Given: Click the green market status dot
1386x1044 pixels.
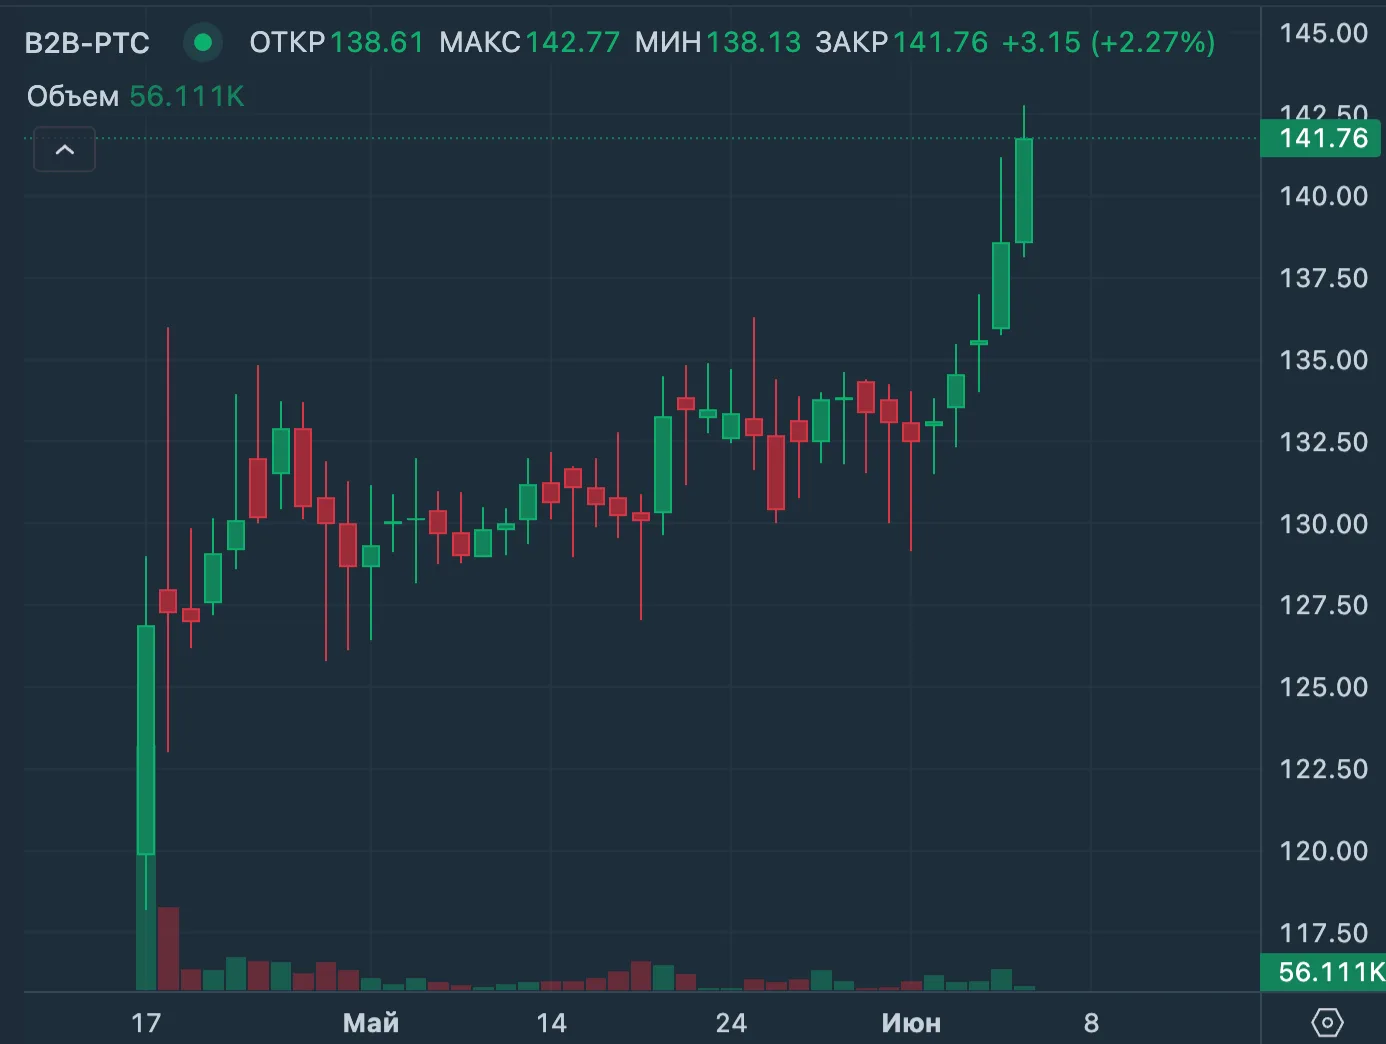Looking at the screenshot, I should (x=203, y=42).
